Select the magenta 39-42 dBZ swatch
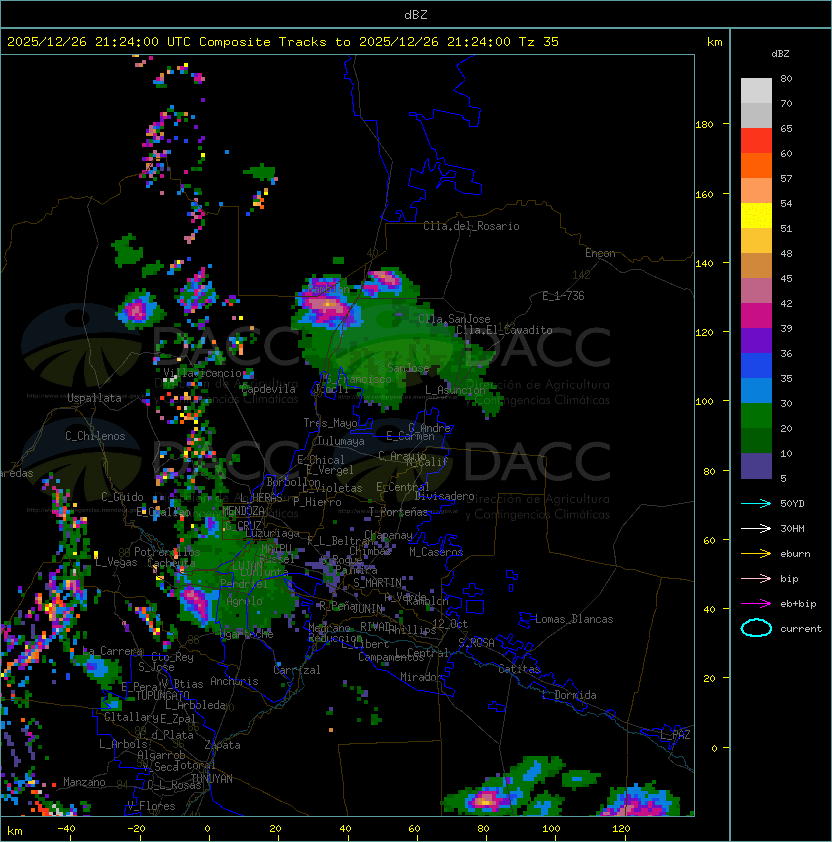Image resolution: width=832 pixels, height=842 pixels. point(756,316)
